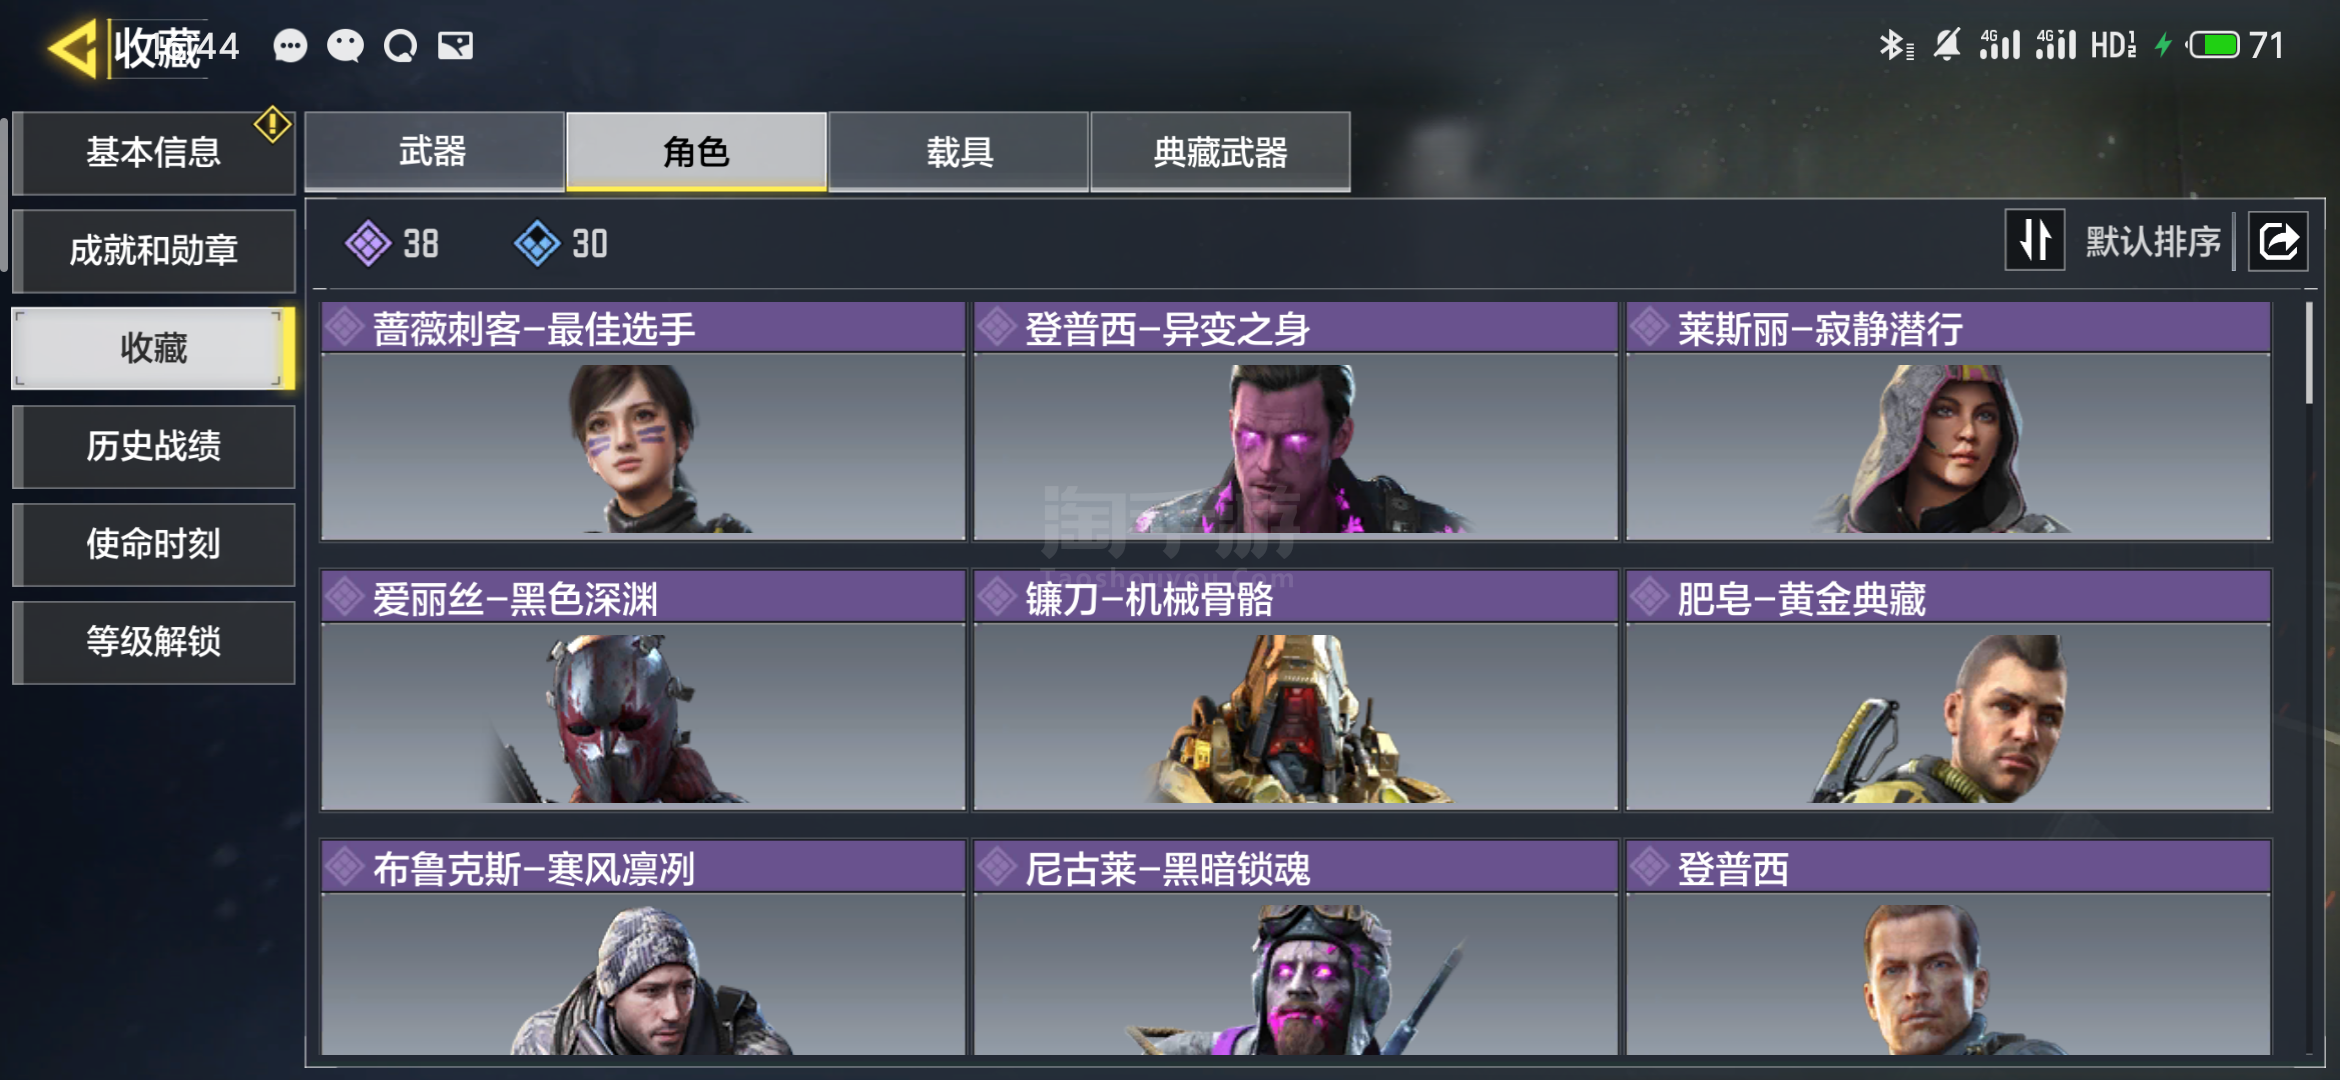Select 等级解锁 sidebar button

(x=154, y=642)
